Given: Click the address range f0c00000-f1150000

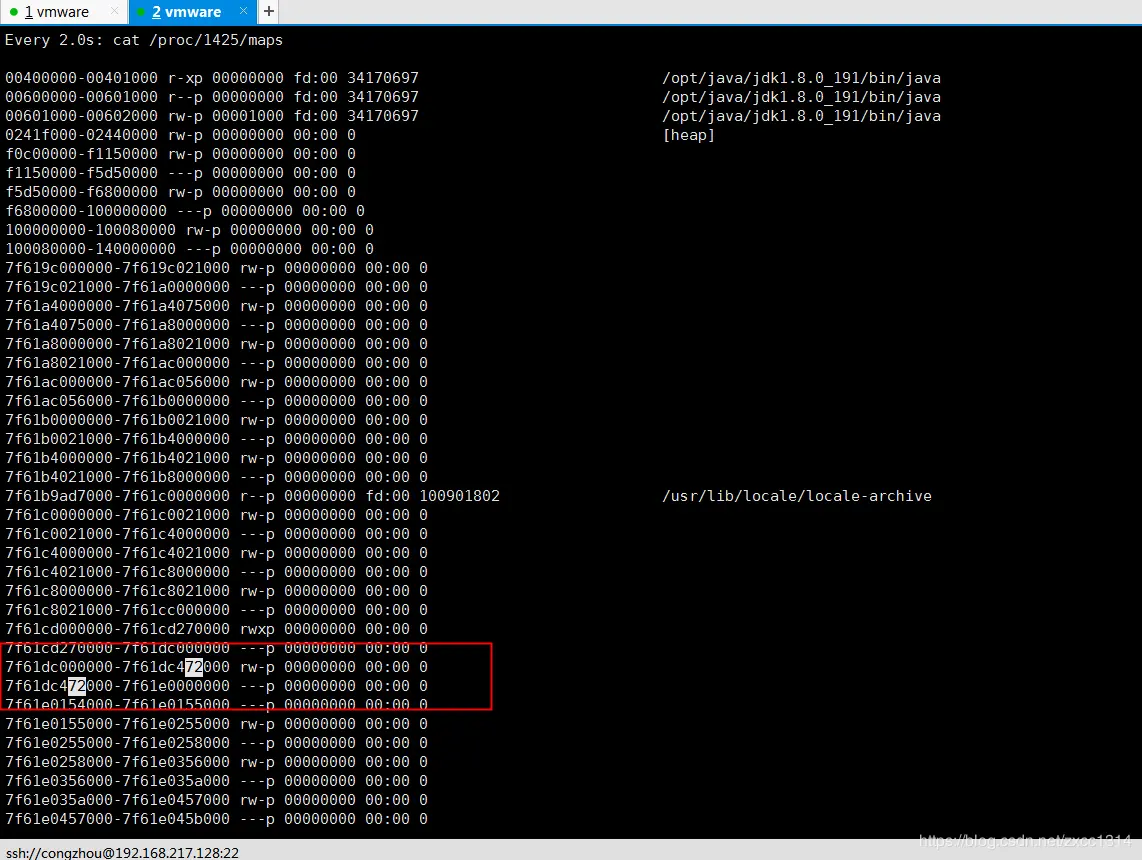Looking at the screenshot, I should coord(82,154).
